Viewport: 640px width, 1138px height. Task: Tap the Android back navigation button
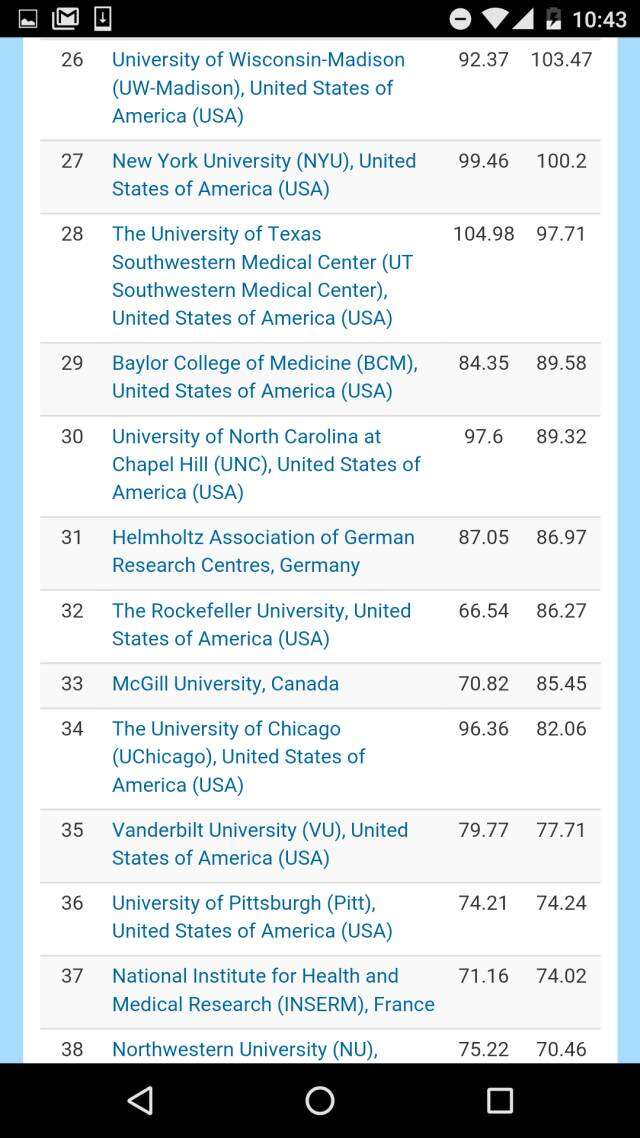coord(140,1101)
